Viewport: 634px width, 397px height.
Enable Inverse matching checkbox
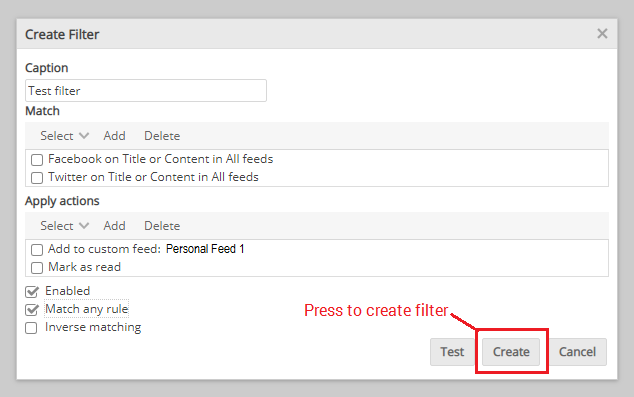tap(31, 328)
